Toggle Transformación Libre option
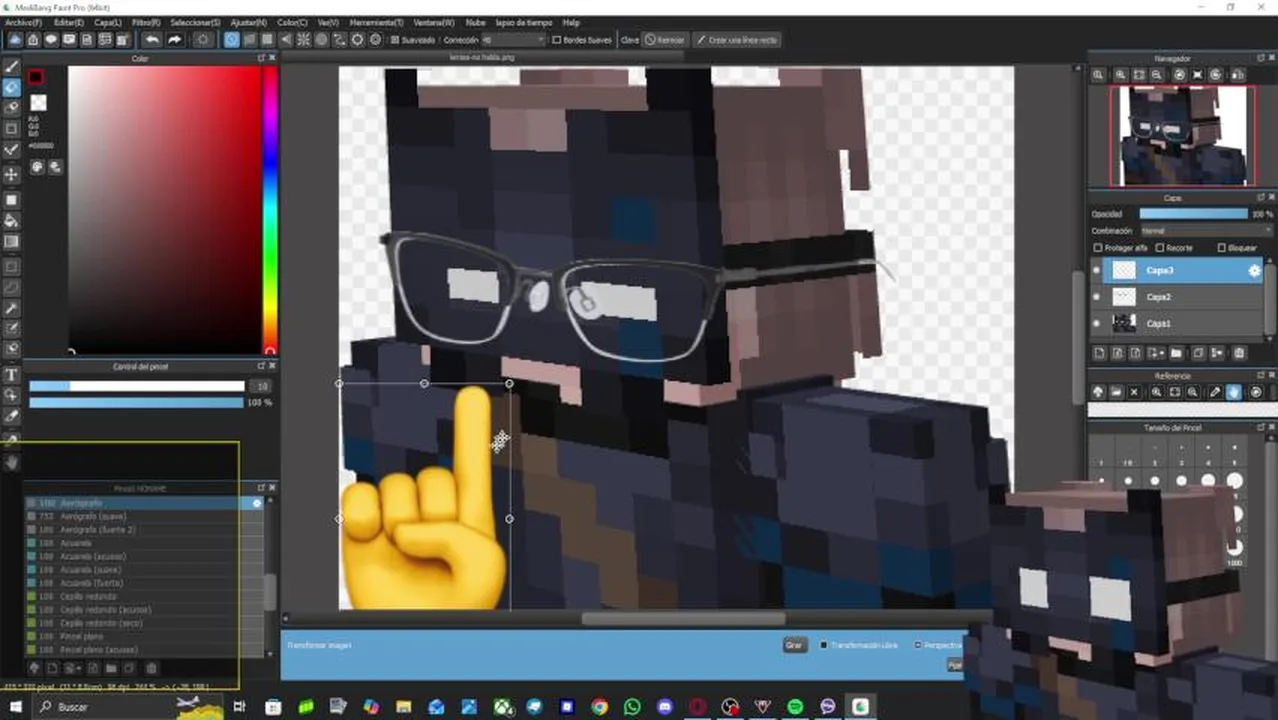The image size is (1278, 720). pyautogui.click(x=824, y=645)
